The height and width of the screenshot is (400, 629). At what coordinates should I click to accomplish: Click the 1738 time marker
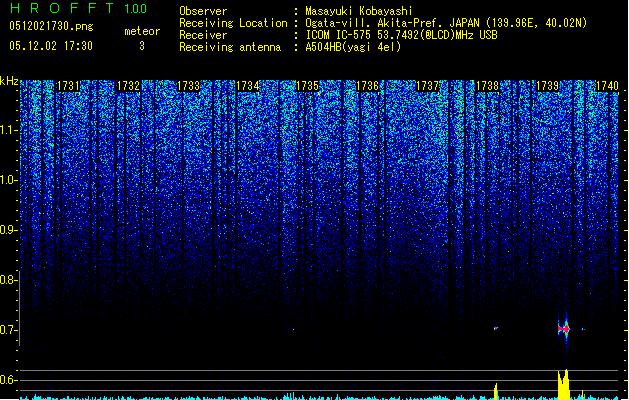[x=487, y=86]
